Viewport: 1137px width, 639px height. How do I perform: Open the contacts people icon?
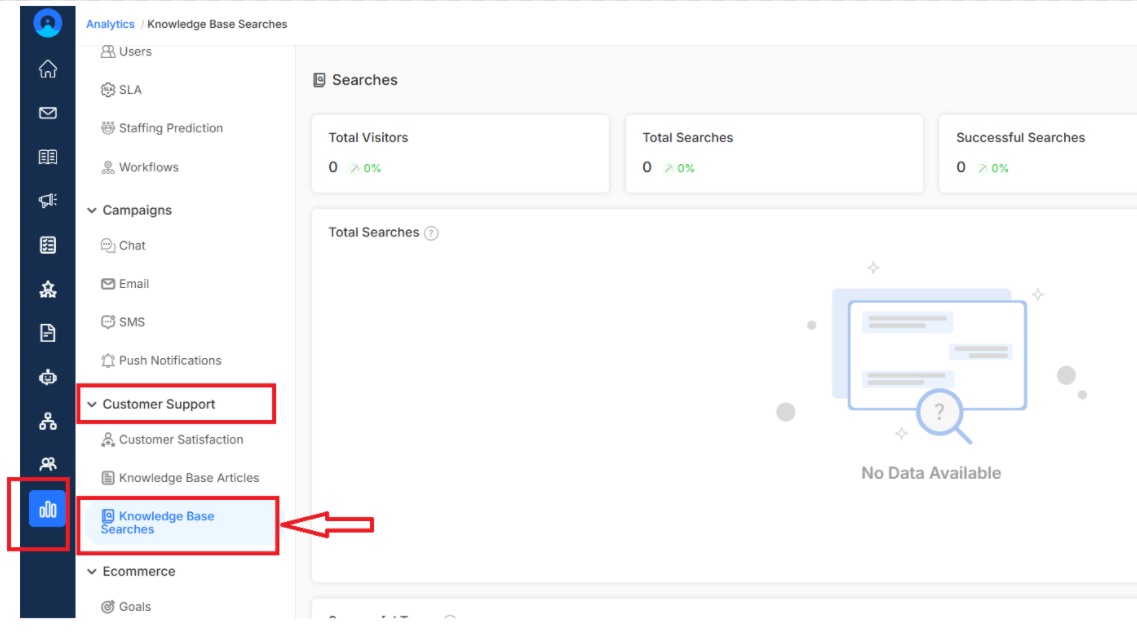pos(48,464)
